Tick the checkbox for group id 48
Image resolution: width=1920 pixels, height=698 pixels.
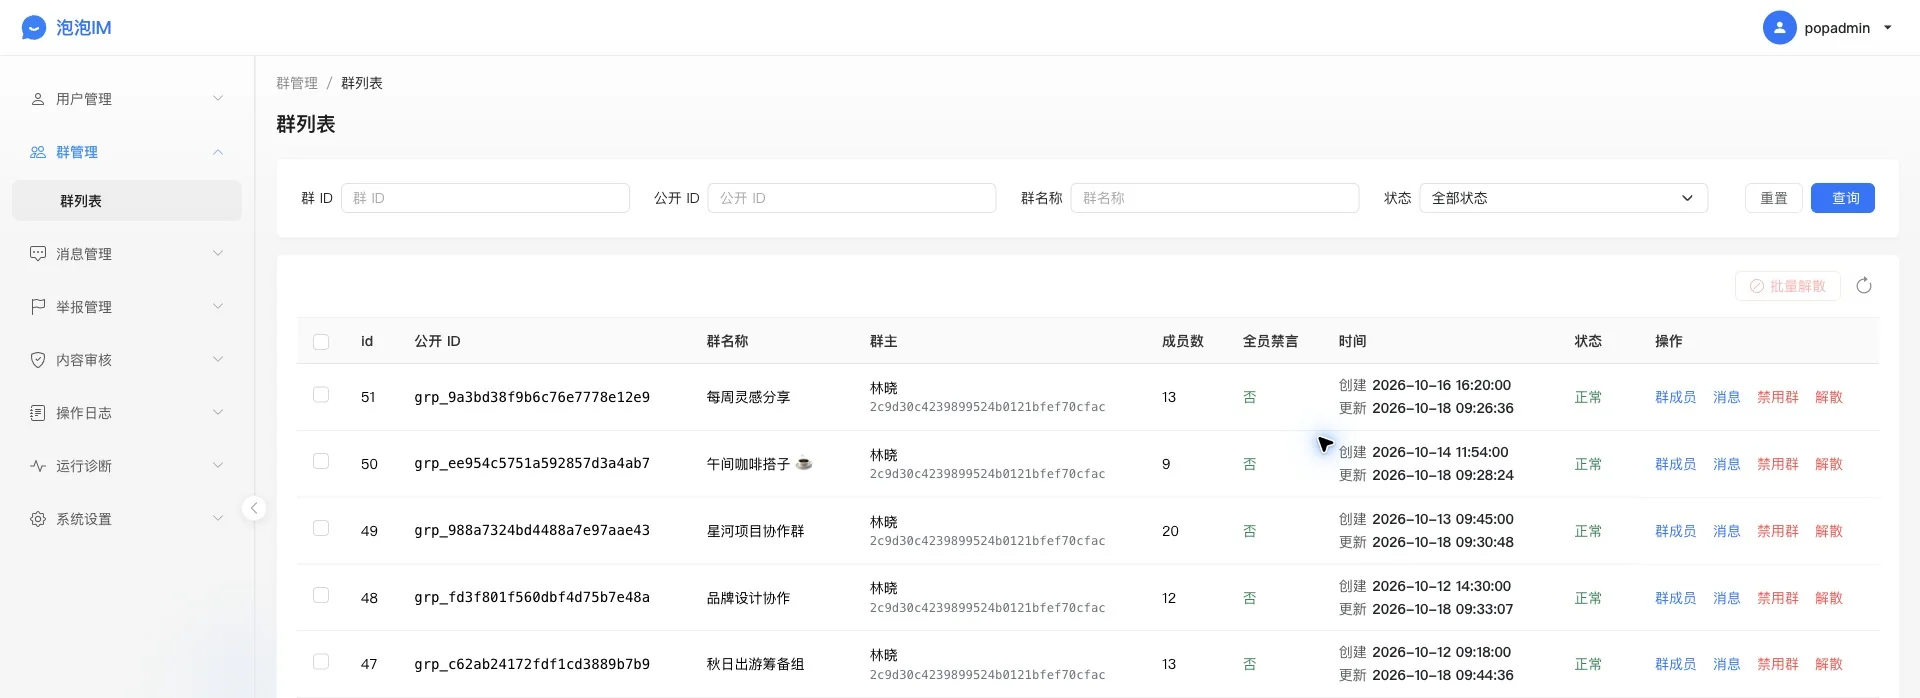(x=321, y=595)
